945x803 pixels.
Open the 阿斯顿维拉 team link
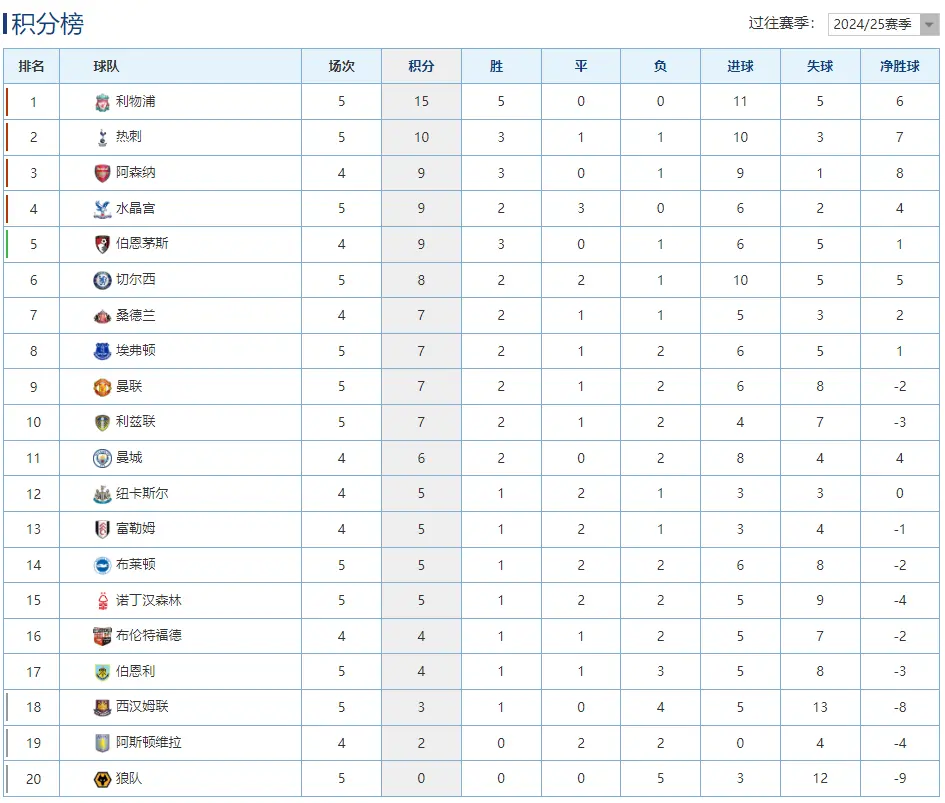pos(149,742)
